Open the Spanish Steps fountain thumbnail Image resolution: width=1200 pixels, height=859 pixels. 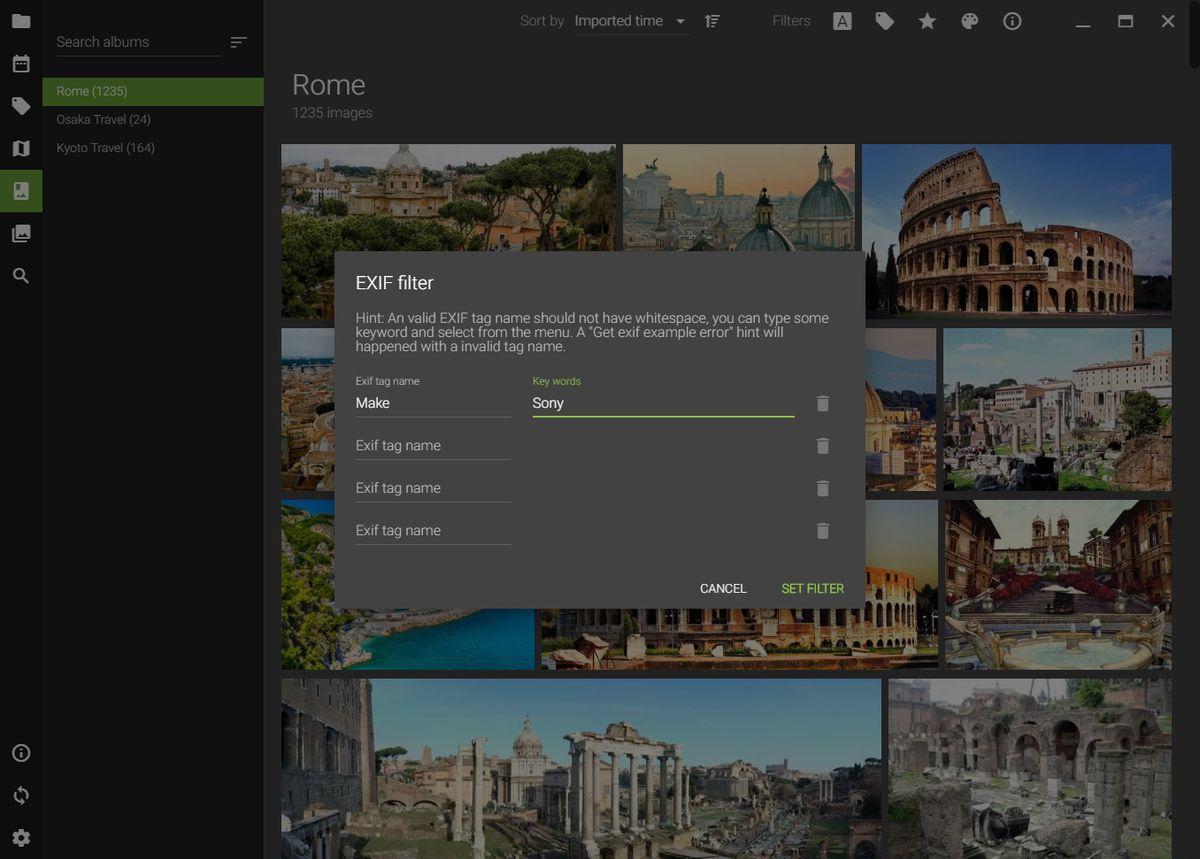coord(1058,585)
